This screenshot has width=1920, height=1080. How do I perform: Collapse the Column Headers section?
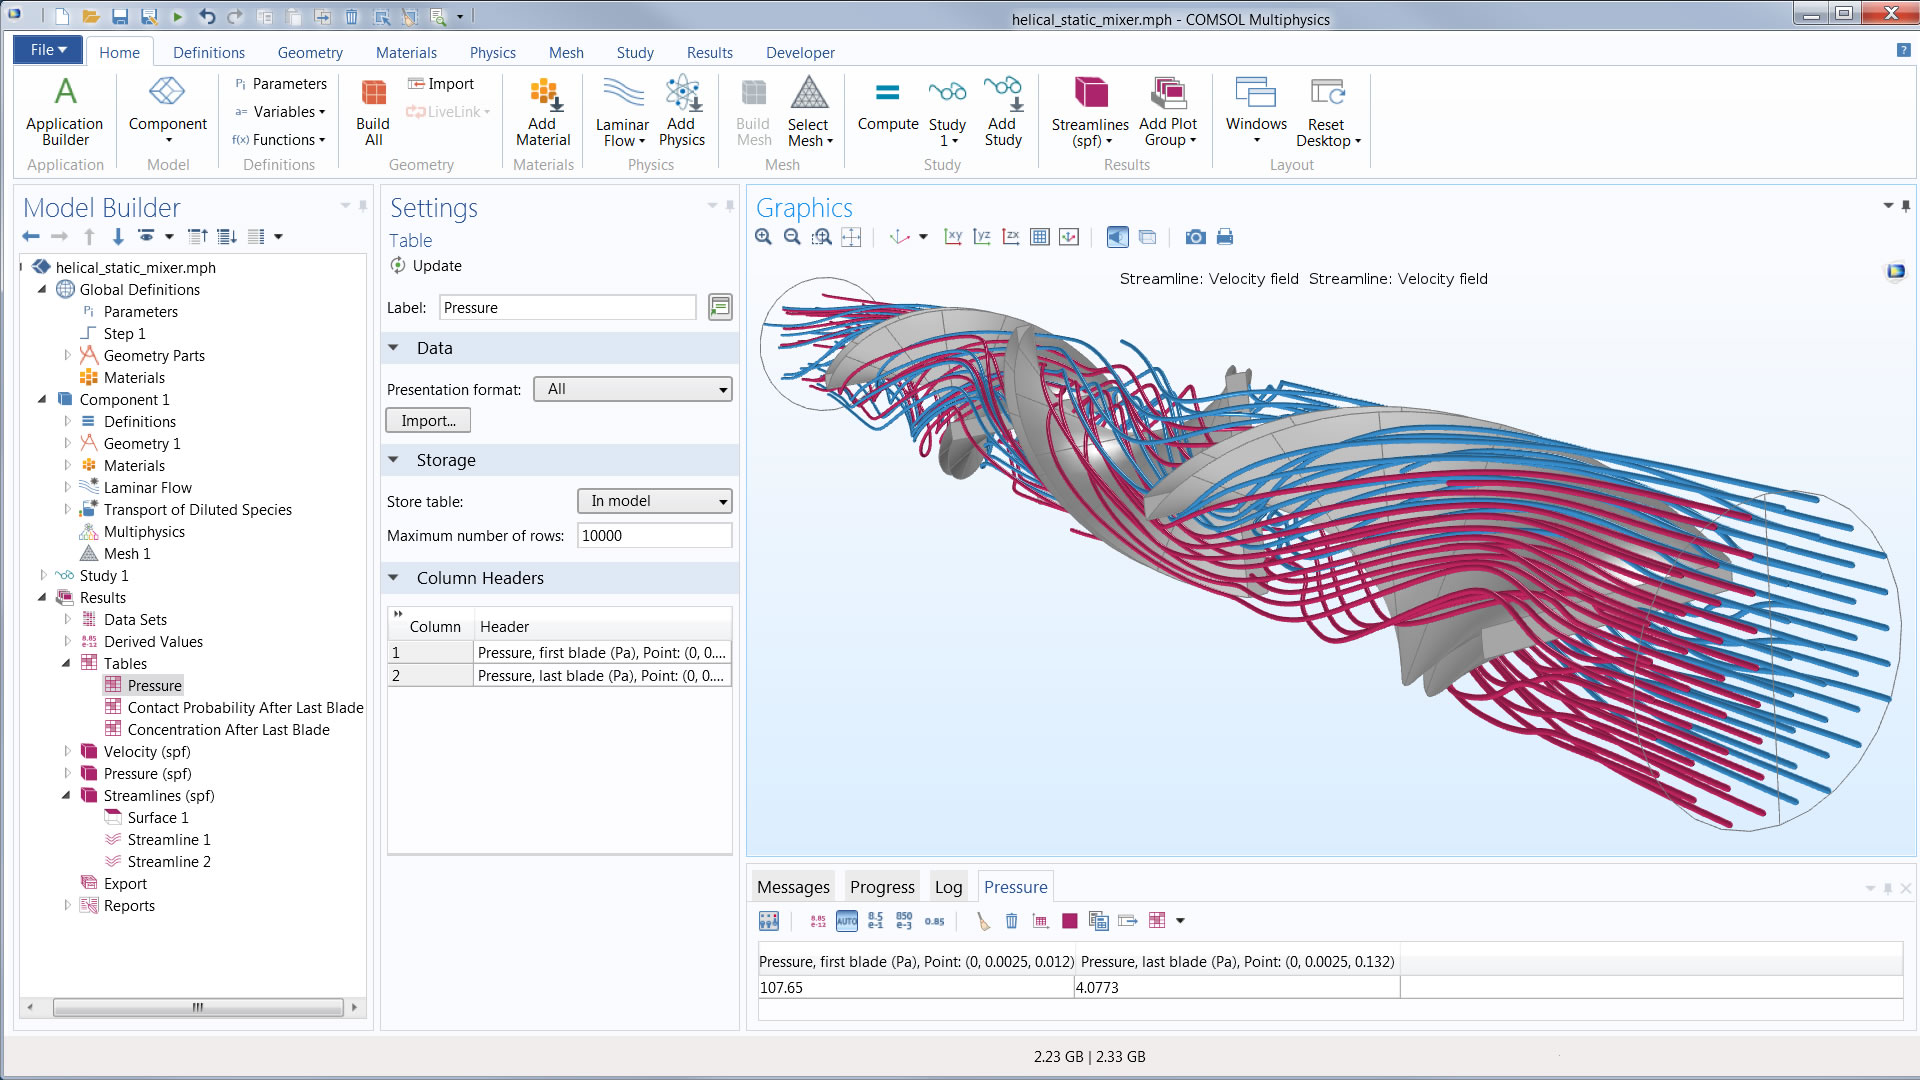[394, 578]
